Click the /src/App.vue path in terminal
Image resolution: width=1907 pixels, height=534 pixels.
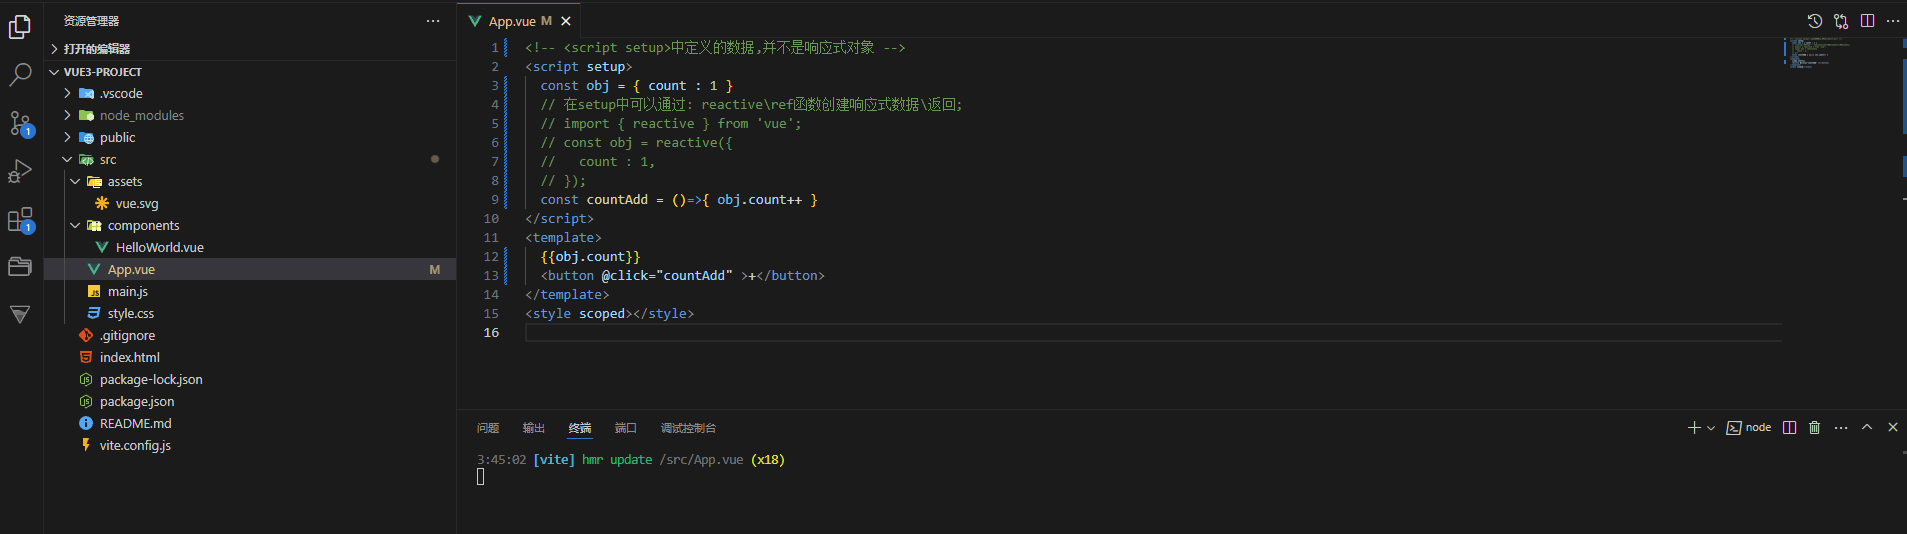click(x=701, y=460)
